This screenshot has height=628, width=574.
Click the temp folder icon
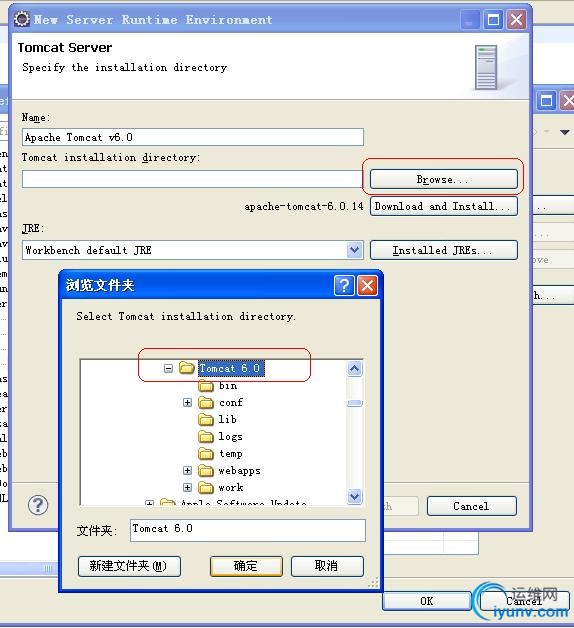coord(206,454)
